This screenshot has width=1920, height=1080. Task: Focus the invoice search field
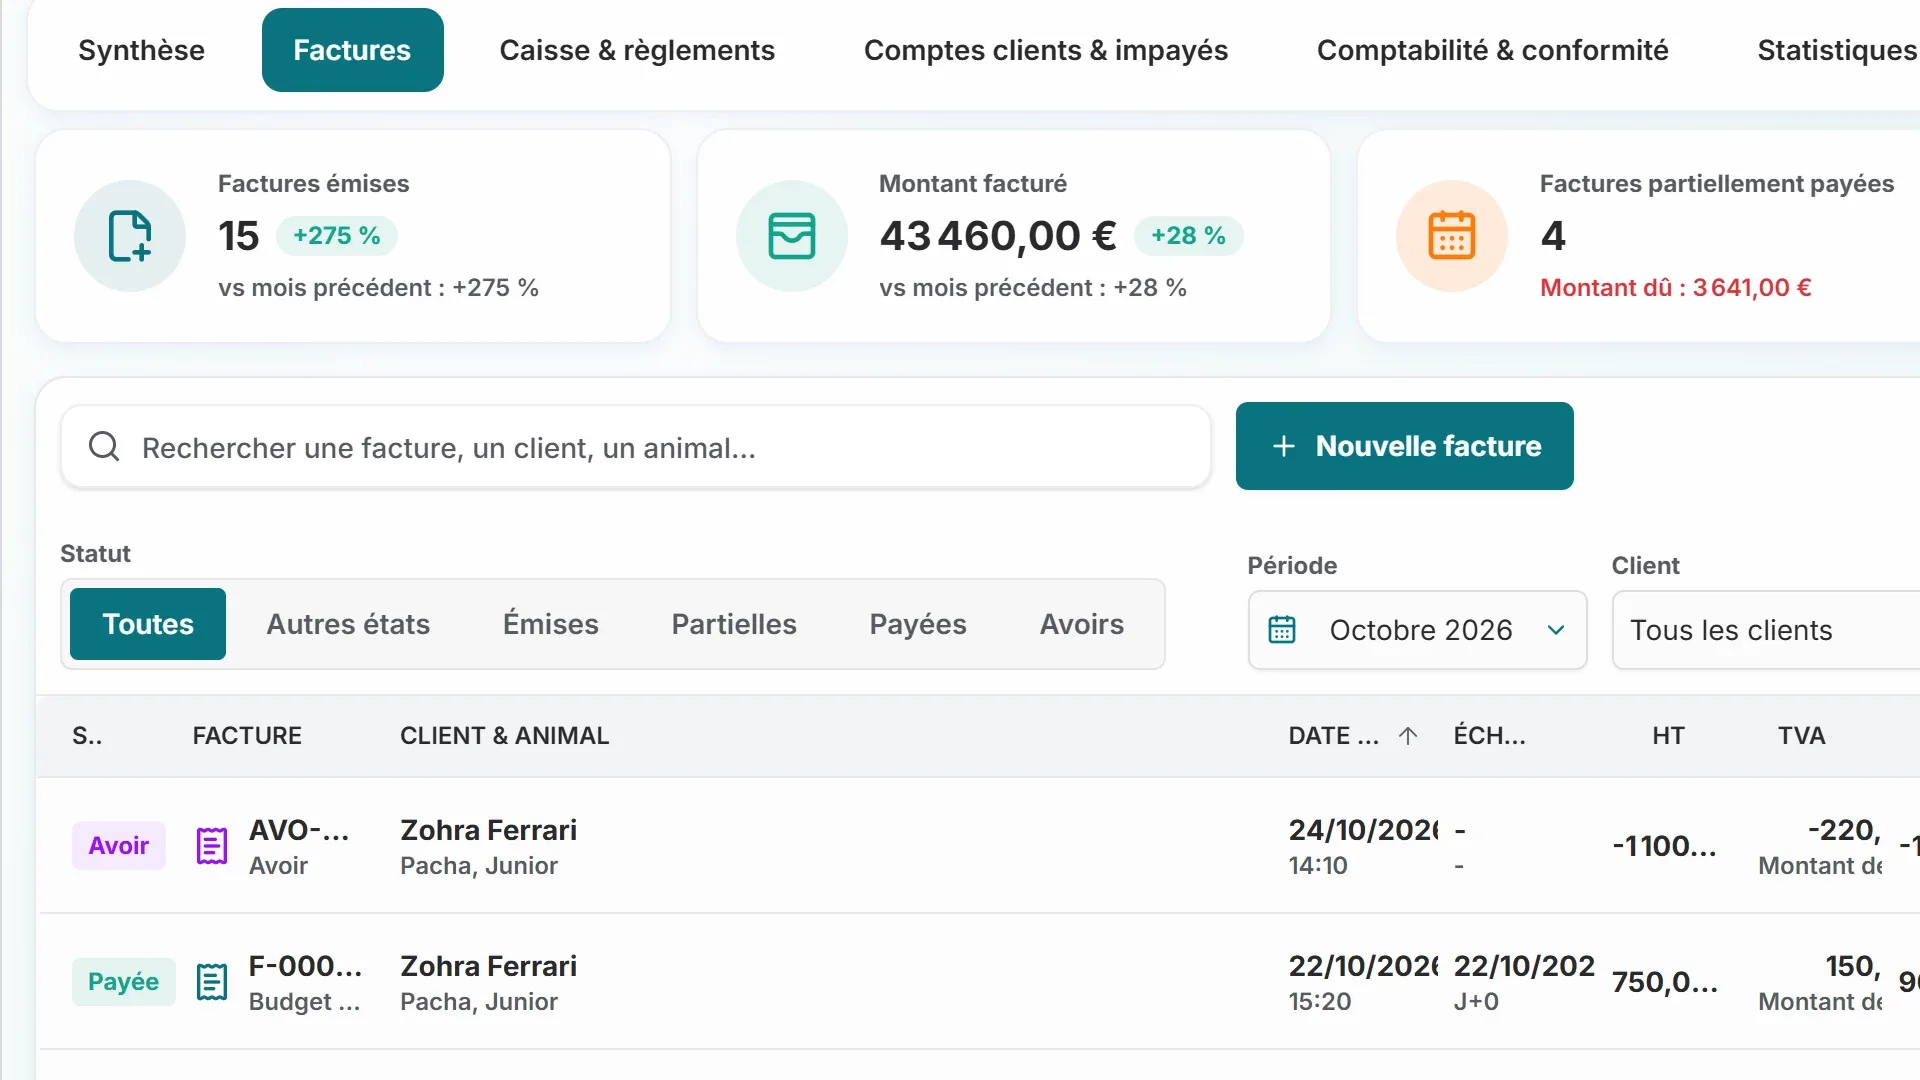click(636, 447)
